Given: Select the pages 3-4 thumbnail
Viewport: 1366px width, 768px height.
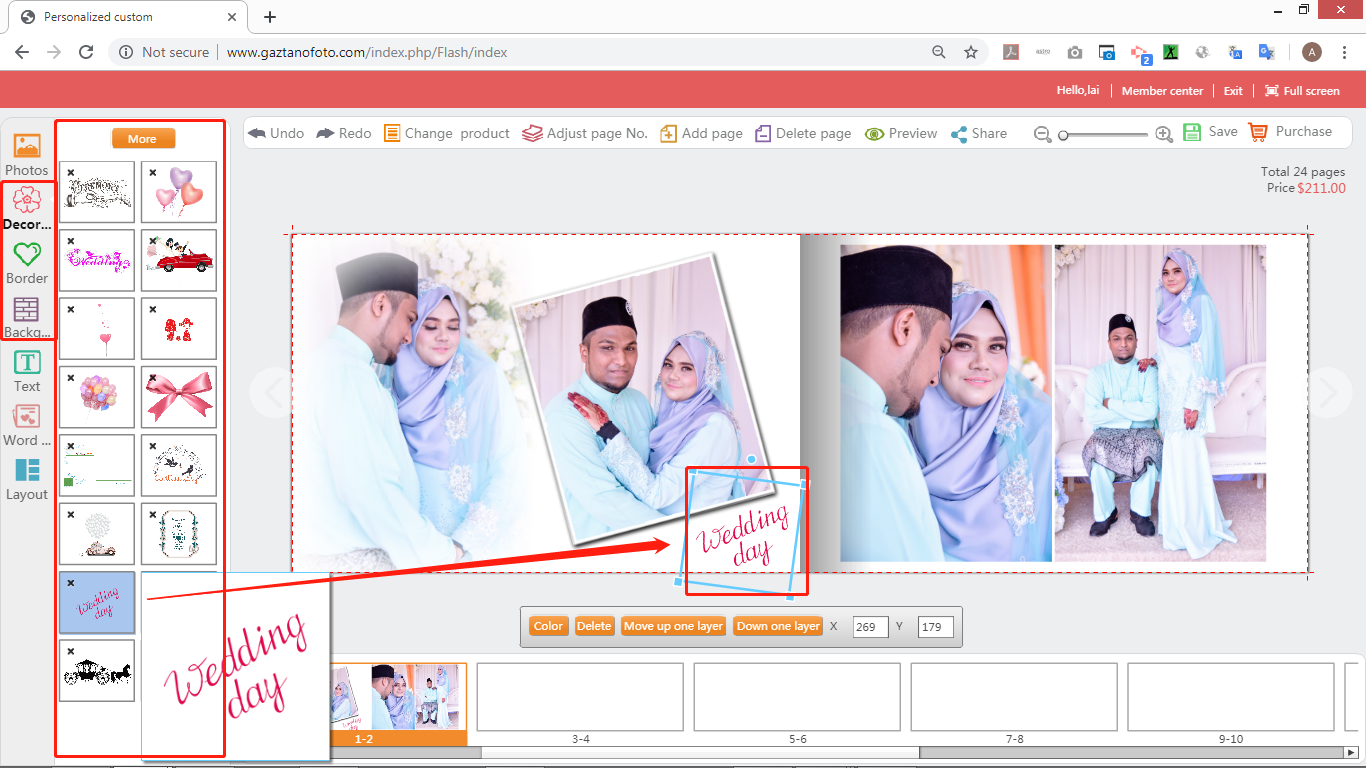Looking at the screenshot, I should coord(580,697).
